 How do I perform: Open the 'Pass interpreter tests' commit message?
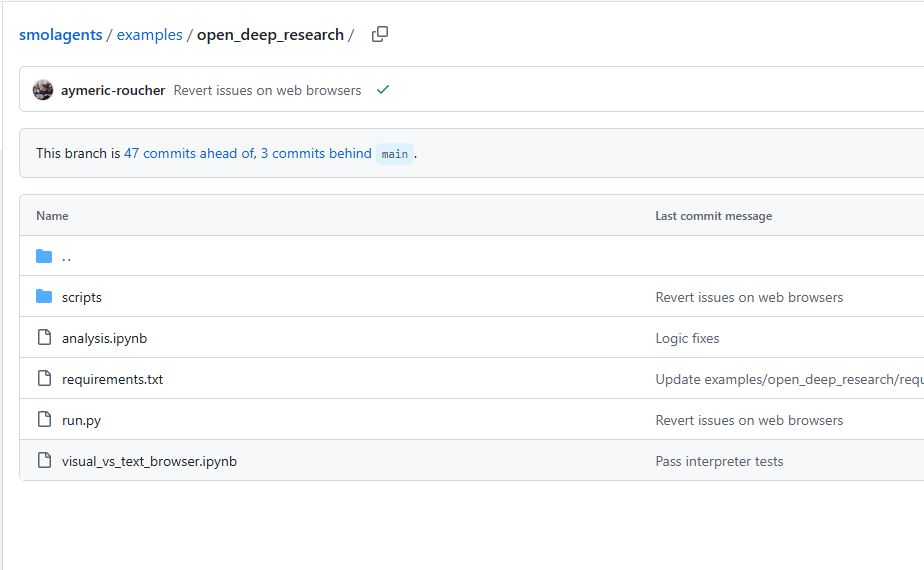point(719,461)
